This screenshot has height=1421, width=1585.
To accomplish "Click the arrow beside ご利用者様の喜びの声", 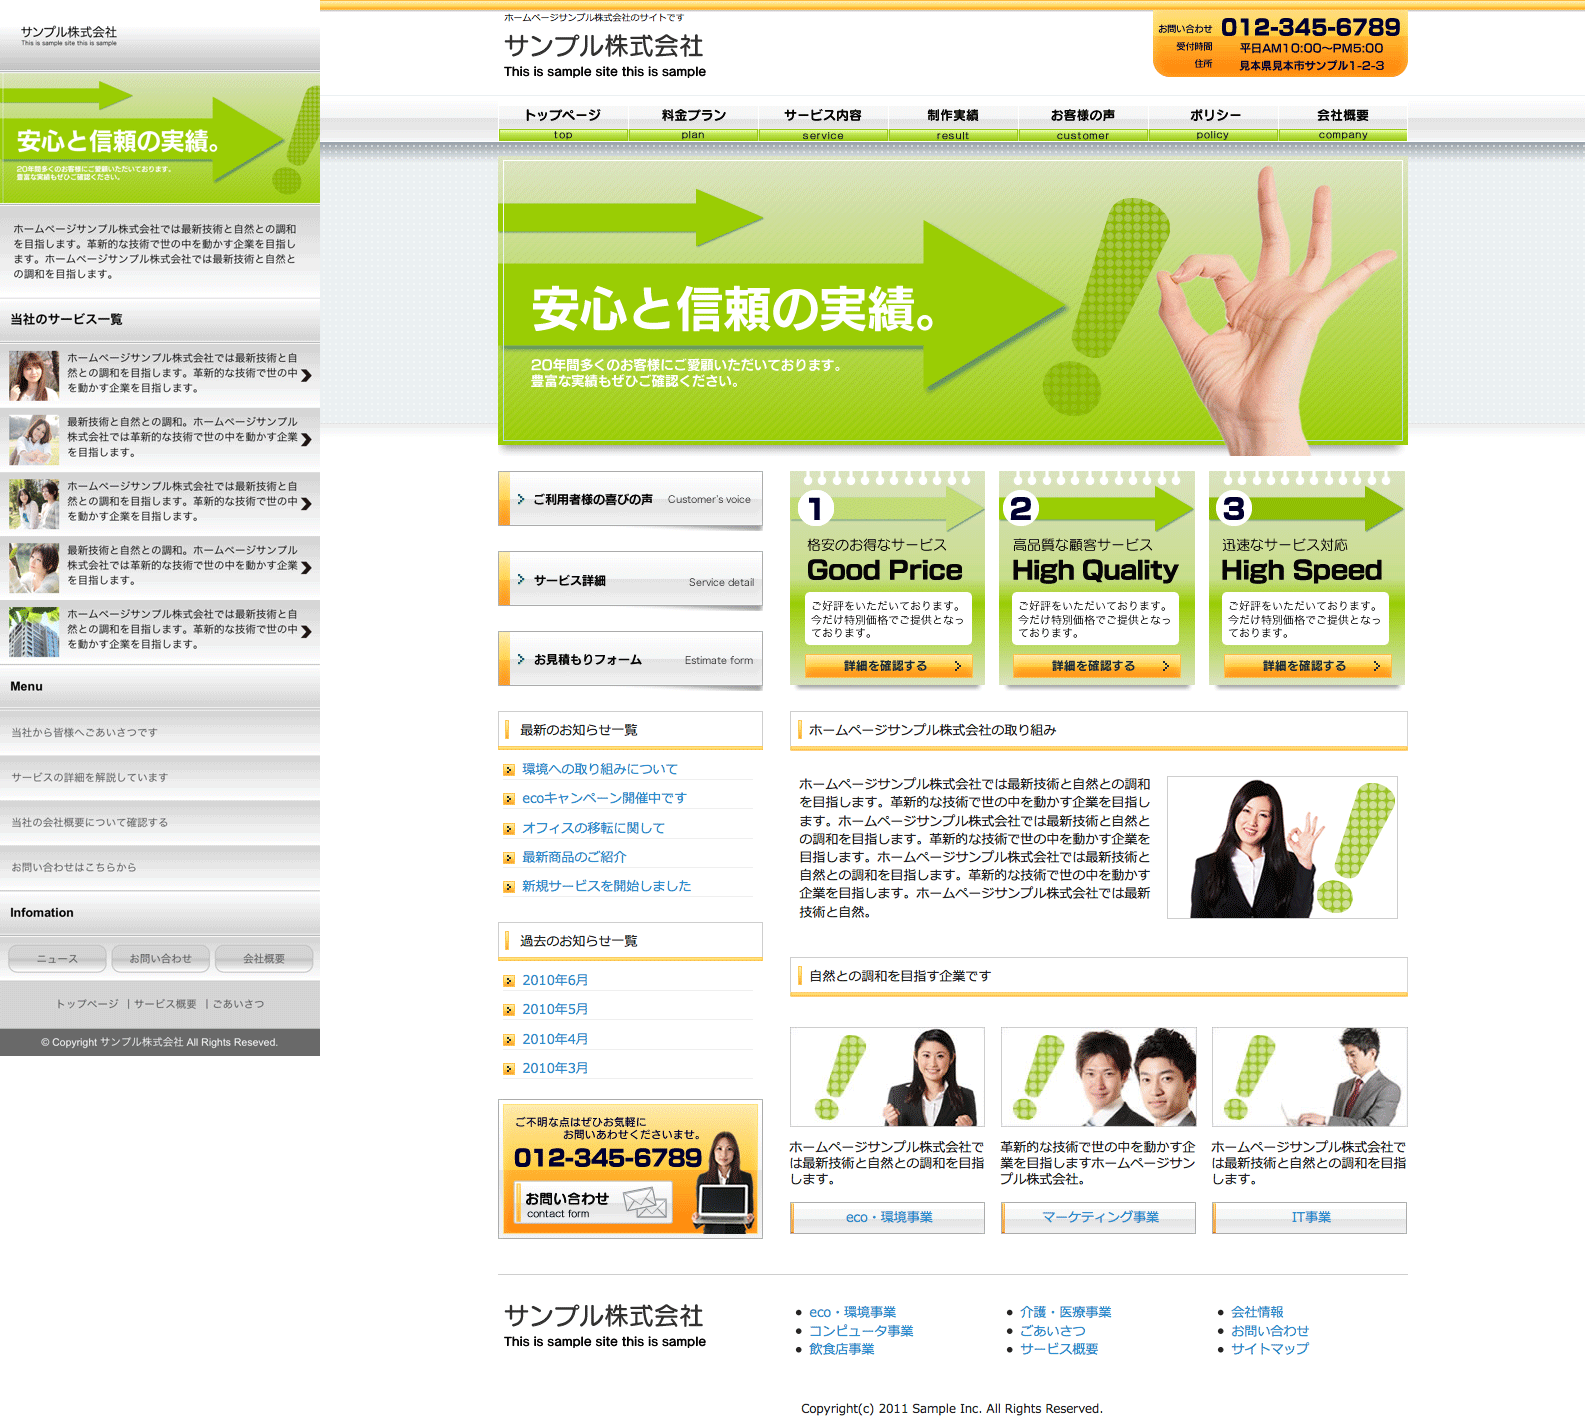I will [x=521, y=499].
